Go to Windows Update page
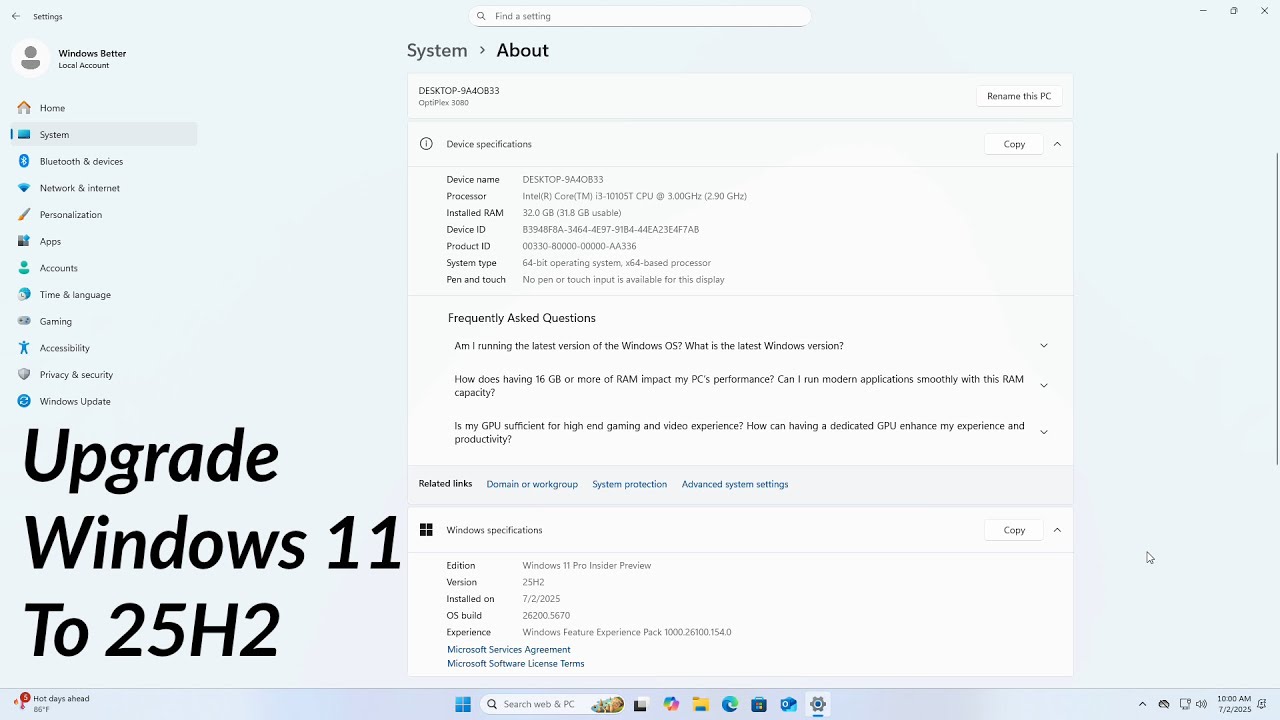This screenshot has height=720, width=1280. (104, 401)
